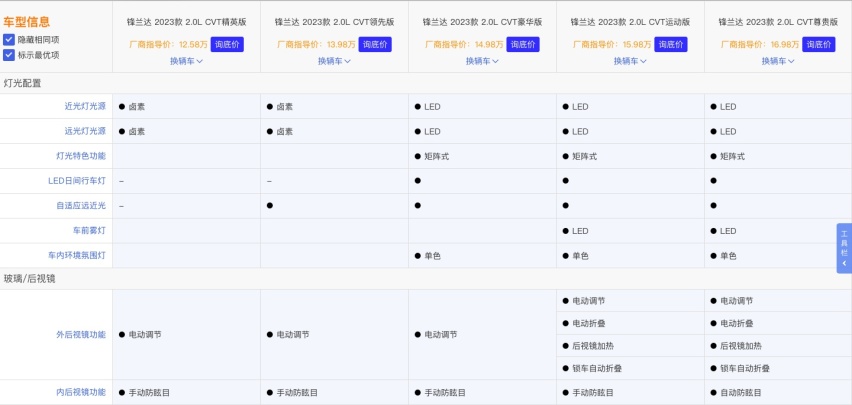Click 电动调节 cell in 豪华版 column

coord(441,335)
